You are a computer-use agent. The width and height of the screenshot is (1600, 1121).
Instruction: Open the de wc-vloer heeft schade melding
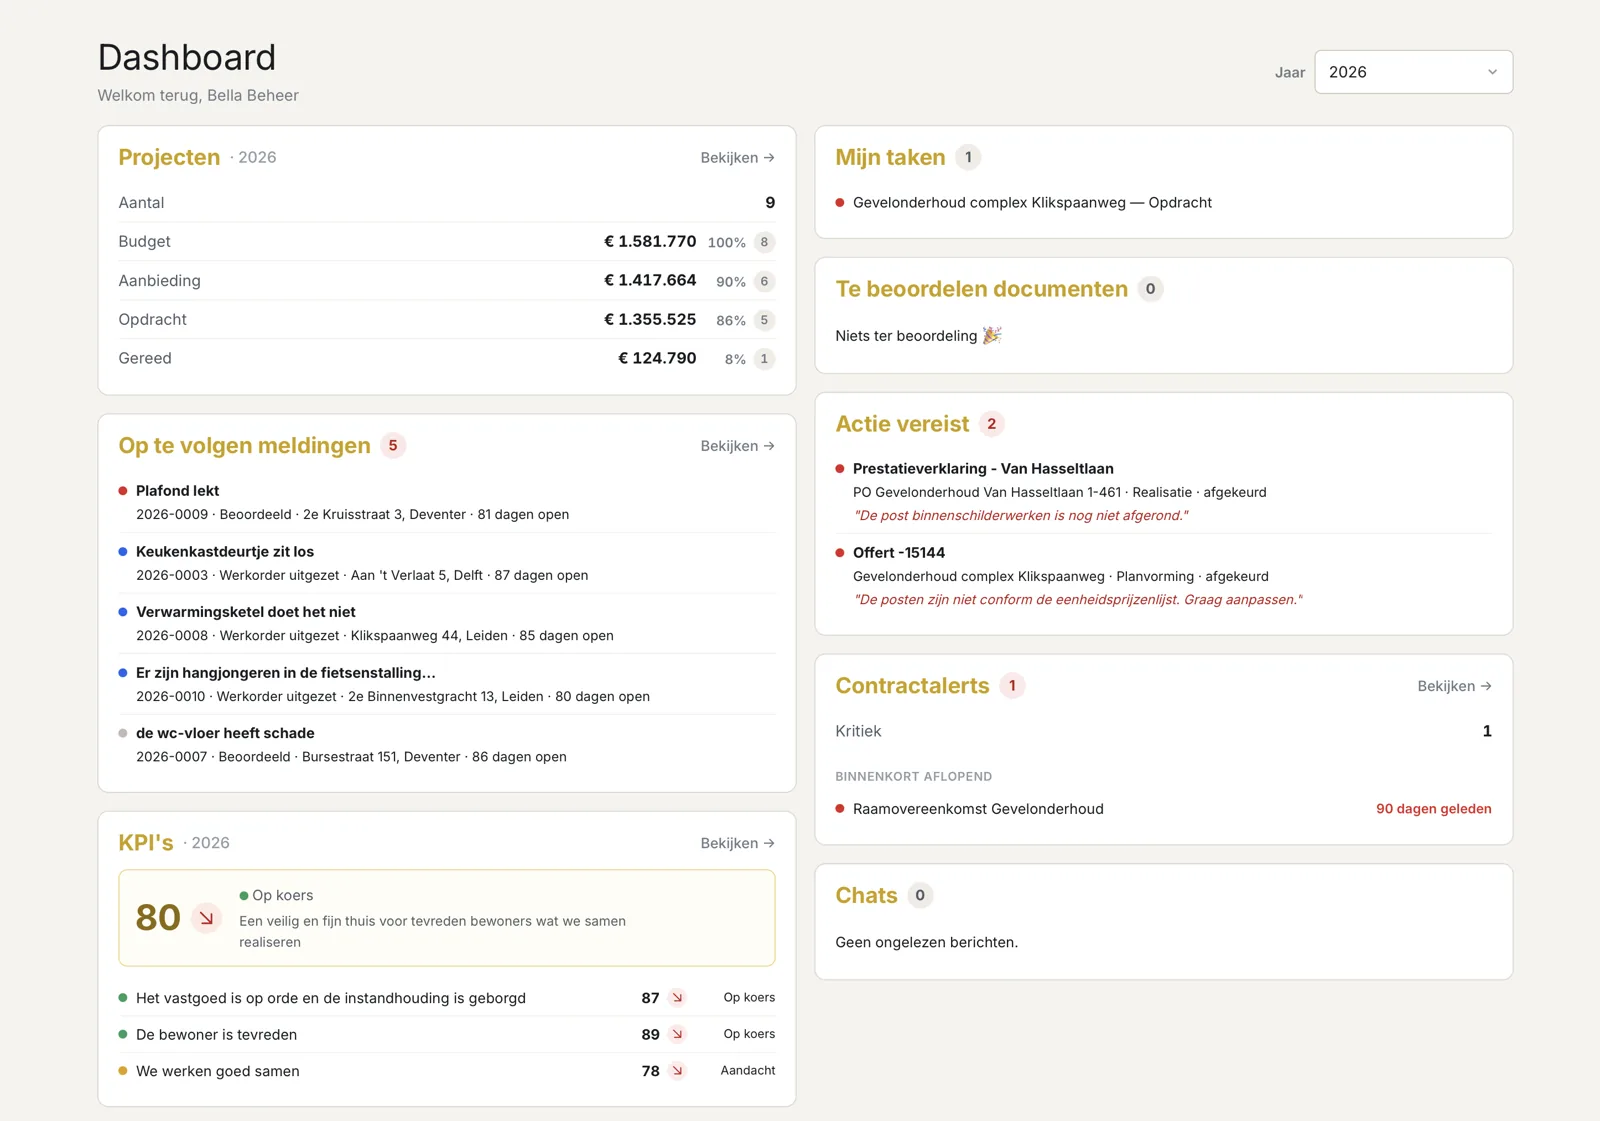[447, 744]
